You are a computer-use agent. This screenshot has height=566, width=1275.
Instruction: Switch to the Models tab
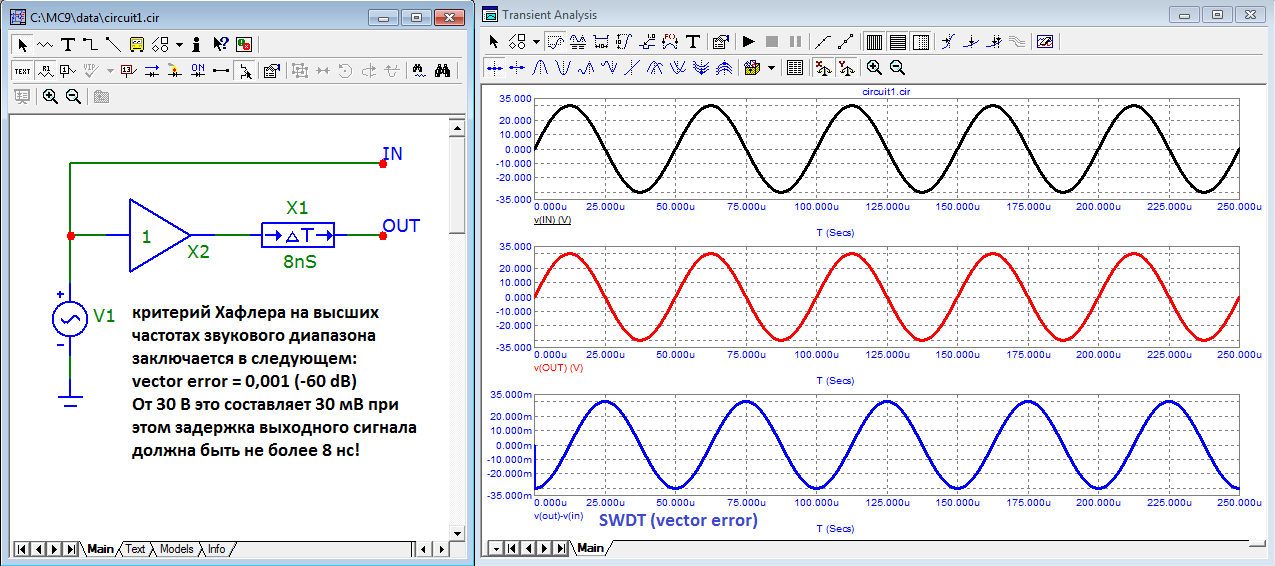176,549
